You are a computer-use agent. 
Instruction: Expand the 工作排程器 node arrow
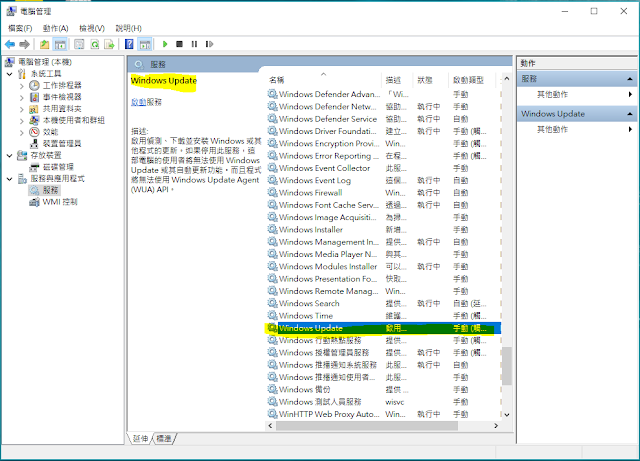22,86
